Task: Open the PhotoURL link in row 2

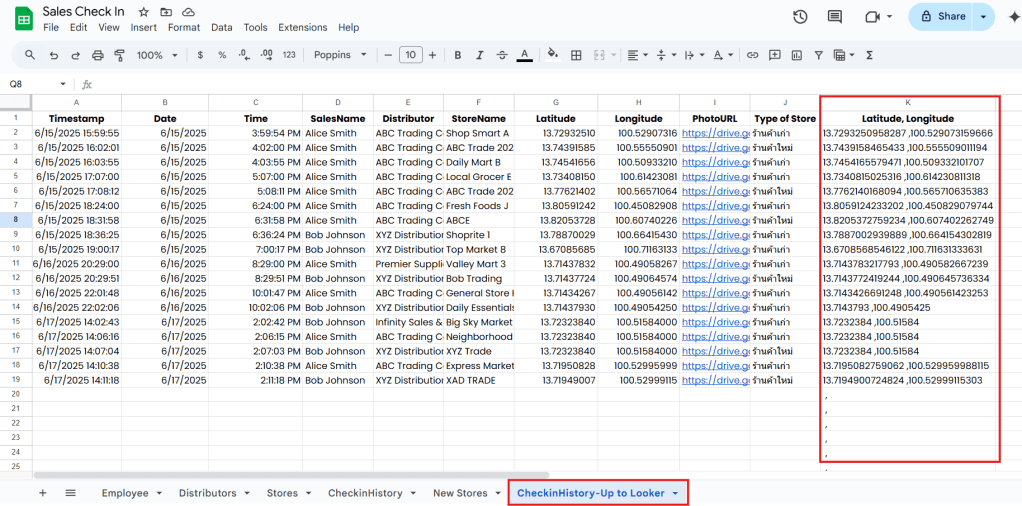Action: click(x=714, y=133)
